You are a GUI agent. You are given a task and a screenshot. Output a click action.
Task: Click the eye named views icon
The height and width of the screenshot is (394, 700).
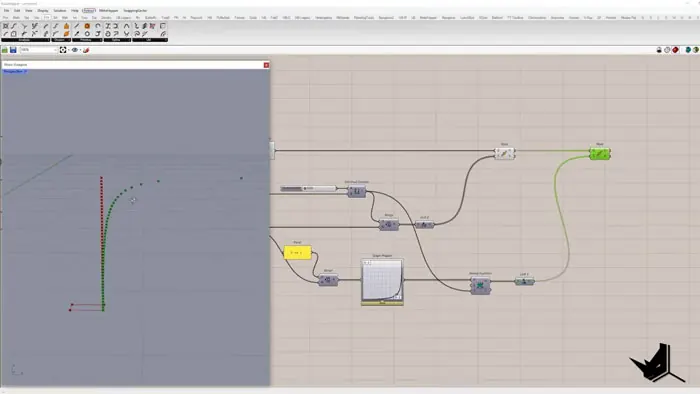tap(75, 50)
